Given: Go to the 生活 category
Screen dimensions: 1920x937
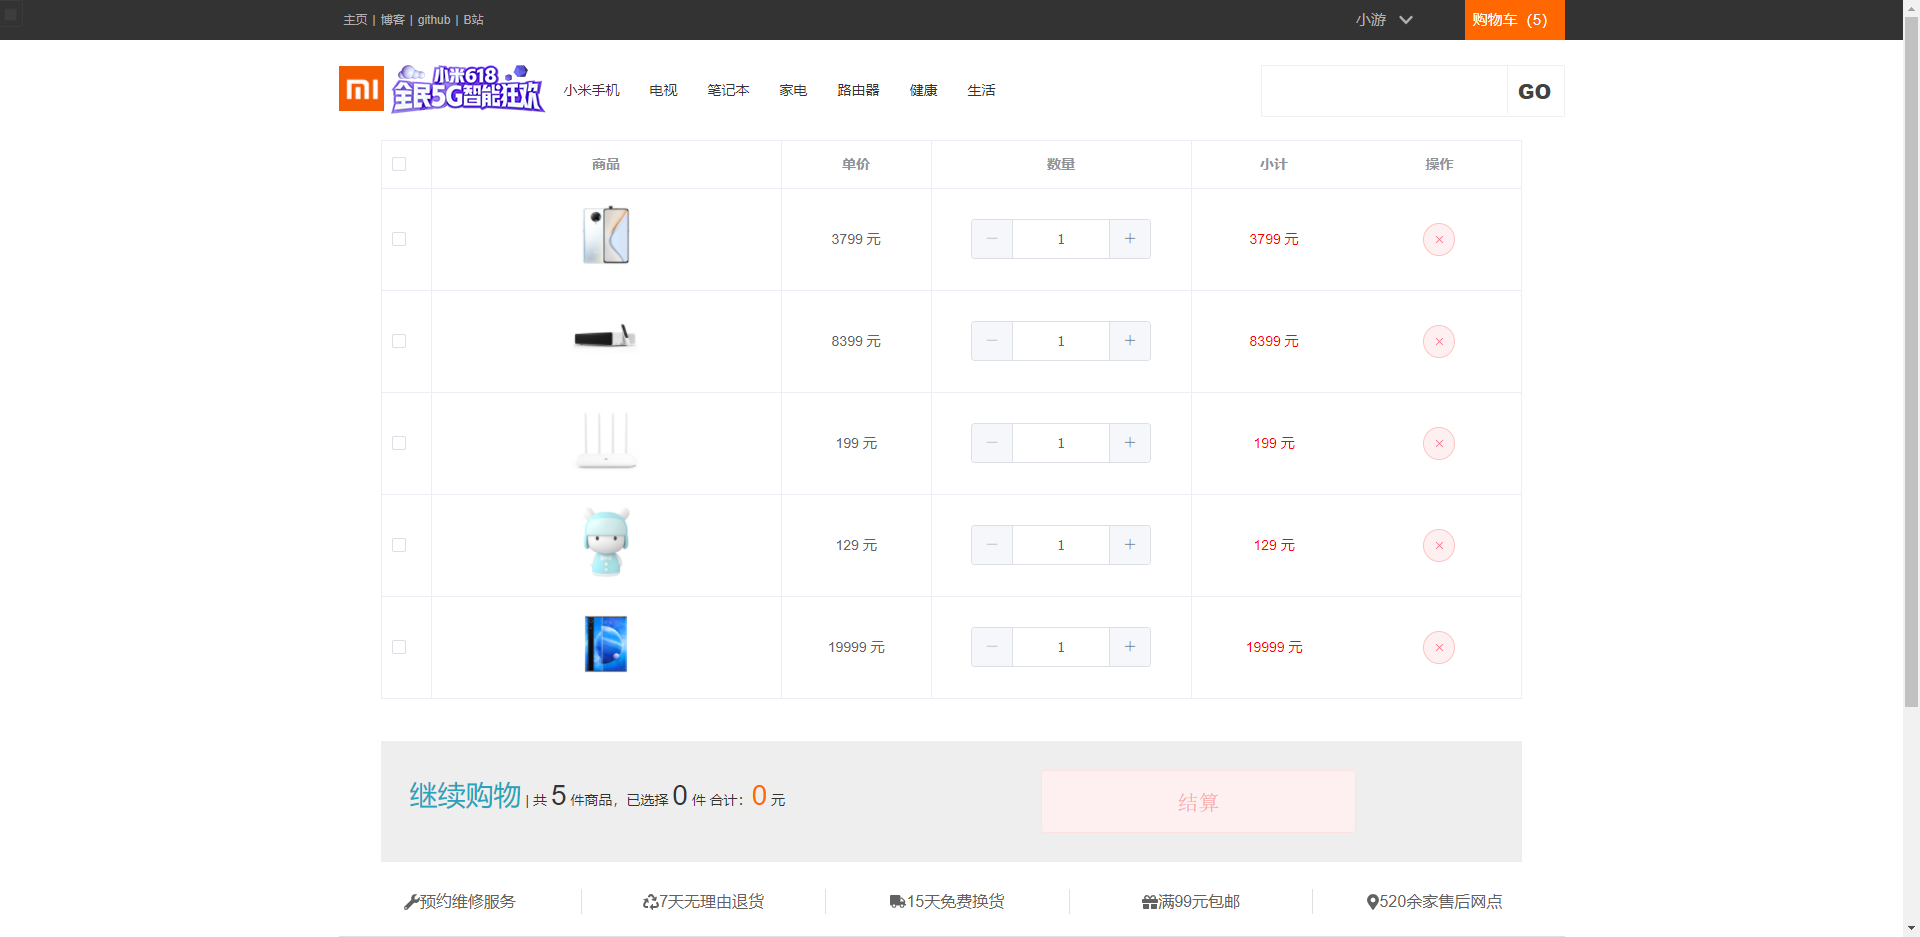Looking at the screenshot, I should coord(981,90).
